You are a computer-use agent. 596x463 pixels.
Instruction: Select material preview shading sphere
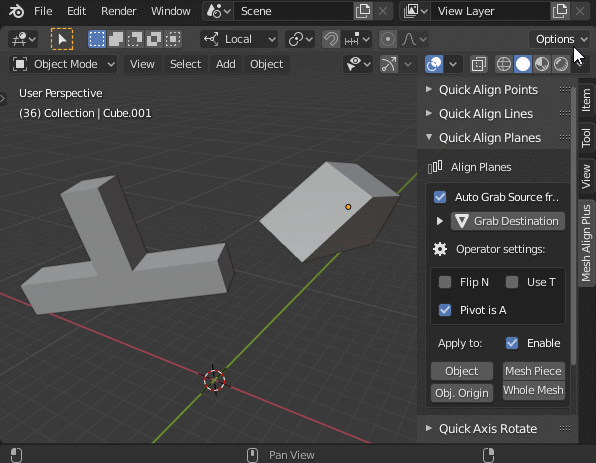[x=542, y=64]
